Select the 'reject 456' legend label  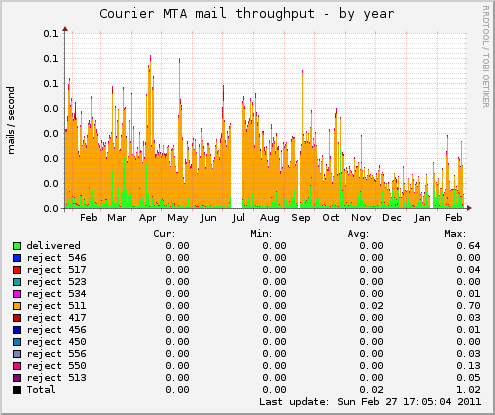coord(56,330)
